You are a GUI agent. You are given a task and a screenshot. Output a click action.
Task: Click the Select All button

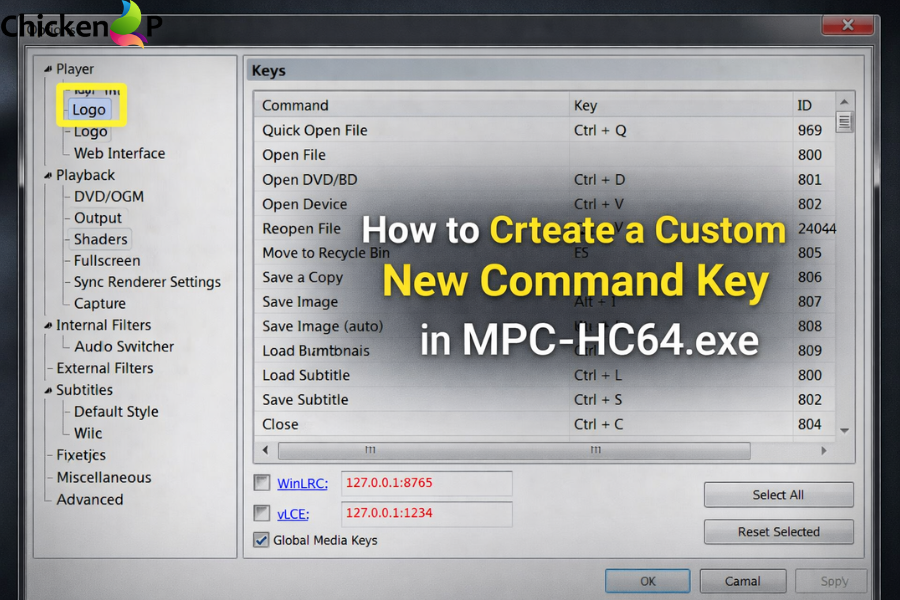[x=778, y=494]
